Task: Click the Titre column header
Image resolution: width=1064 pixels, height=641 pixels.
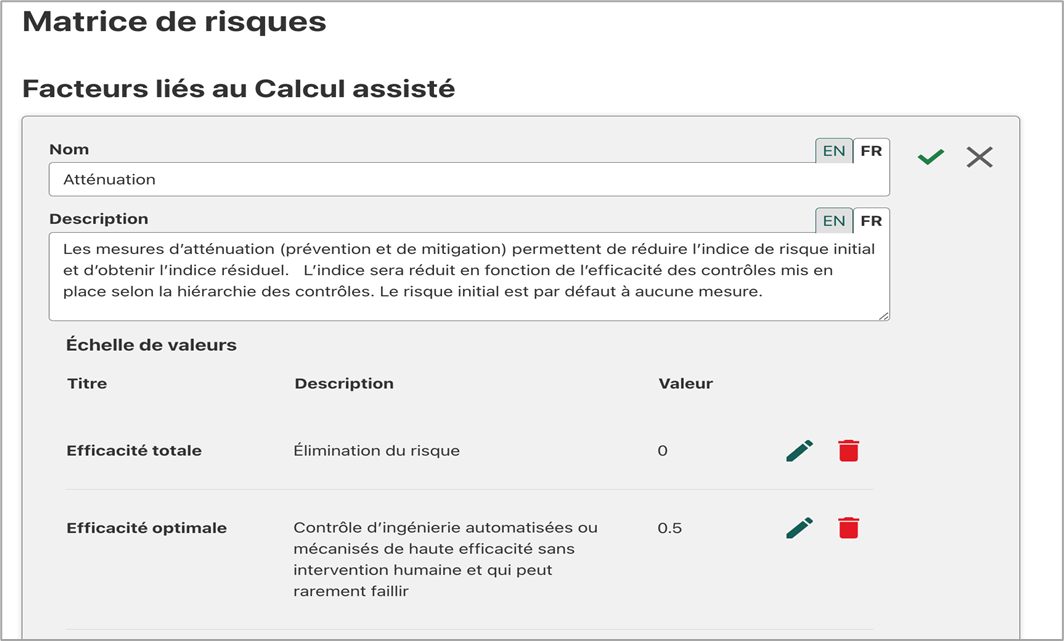Action: tap(87, 383)
